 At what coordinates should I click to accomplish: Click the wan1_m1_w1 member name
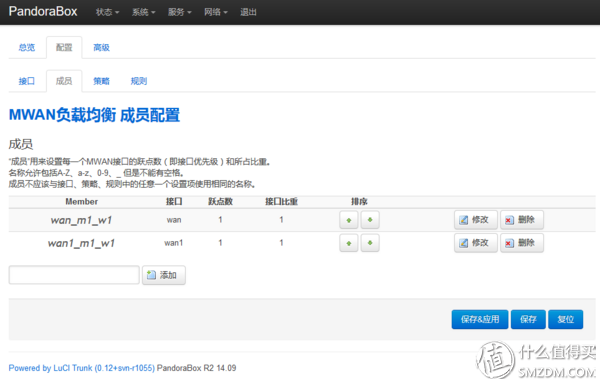pyautogui.click(x=81, y=243)
